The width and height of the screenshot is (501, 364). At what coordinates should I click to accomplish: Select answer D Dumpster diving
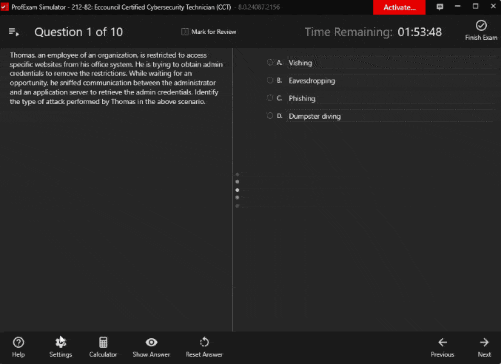pyautogui.click(x=270, y=116)
